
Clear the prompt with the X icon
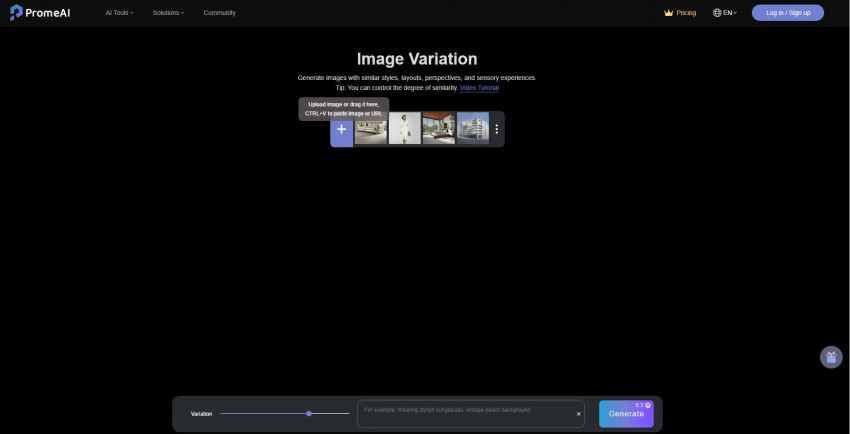(x=578, y=414)
